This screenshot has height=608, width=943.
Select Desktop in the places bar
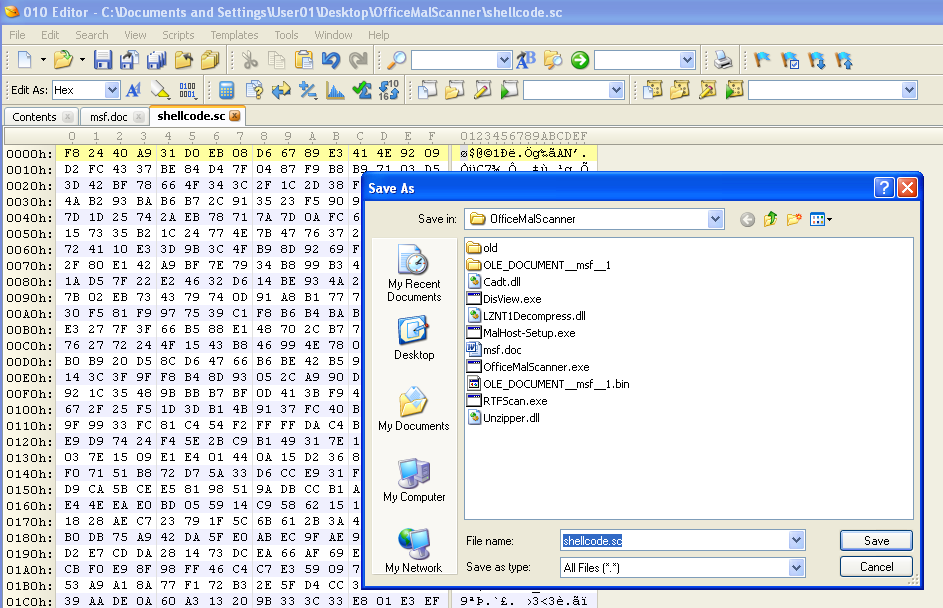[x=413, y=340]
